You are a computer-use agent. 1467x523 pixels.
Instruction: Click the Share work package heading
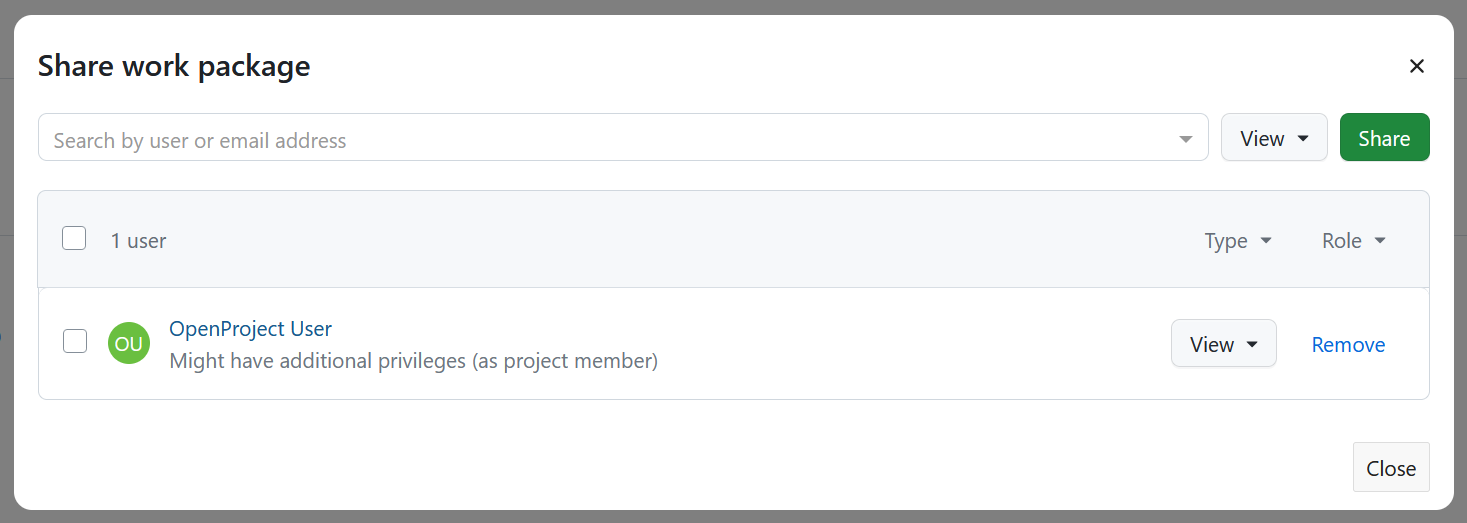(174, 67)
